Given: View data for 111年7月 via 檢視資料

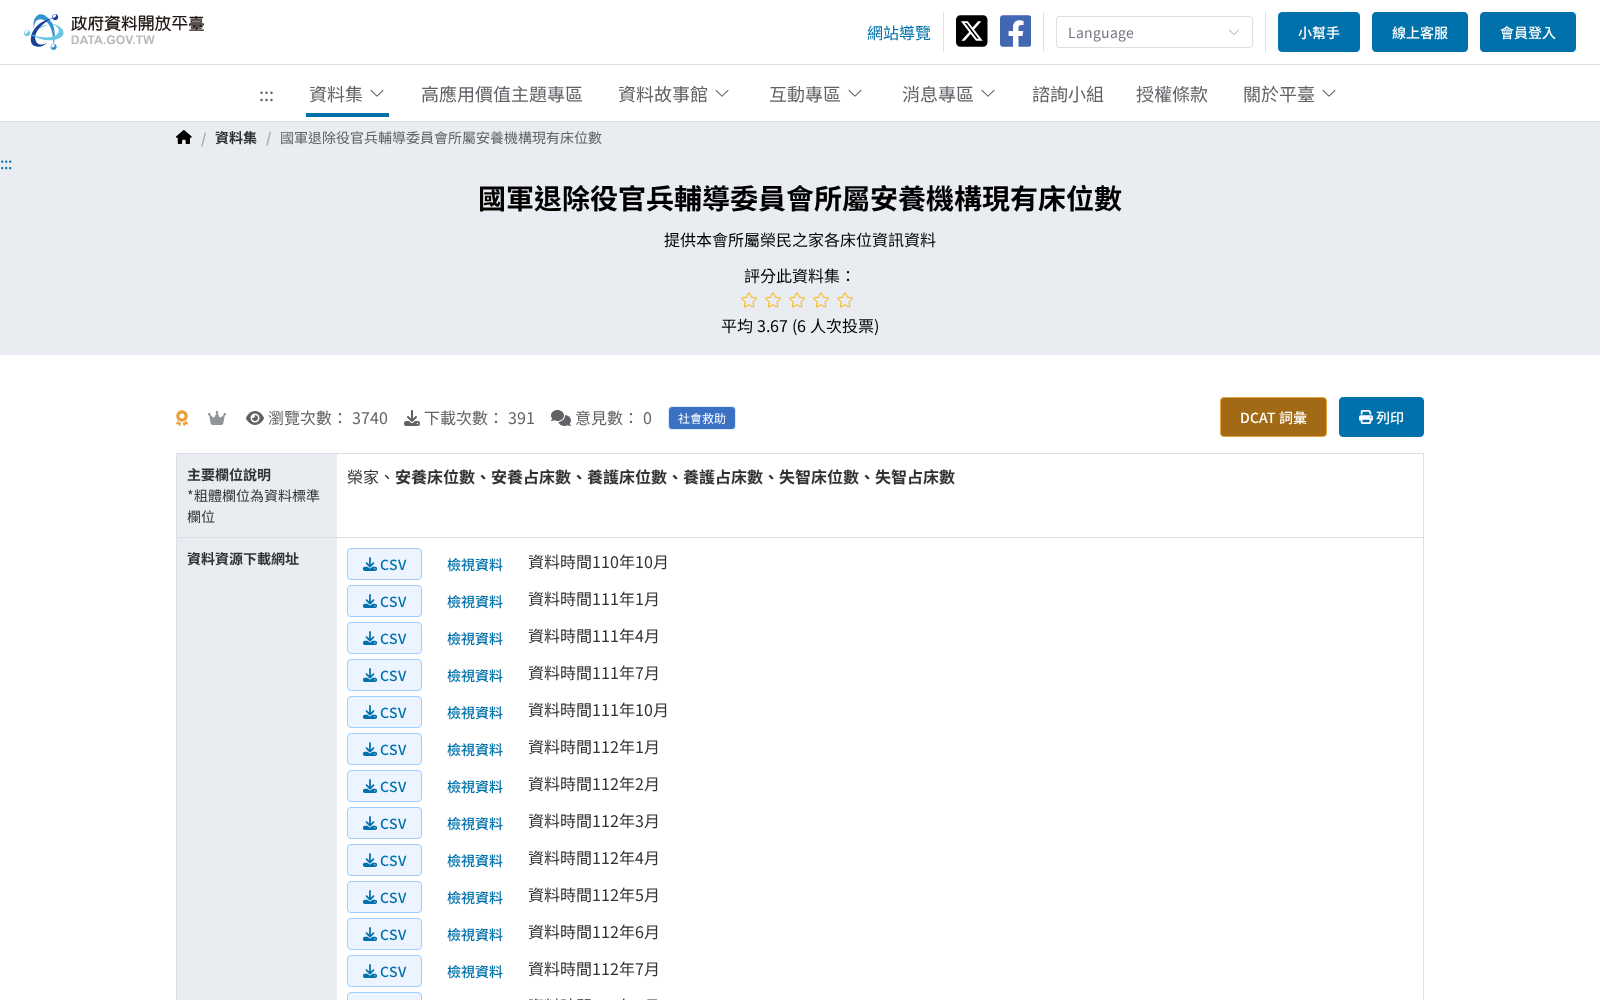Looking at the screenshot, I should tap(475, 676).
